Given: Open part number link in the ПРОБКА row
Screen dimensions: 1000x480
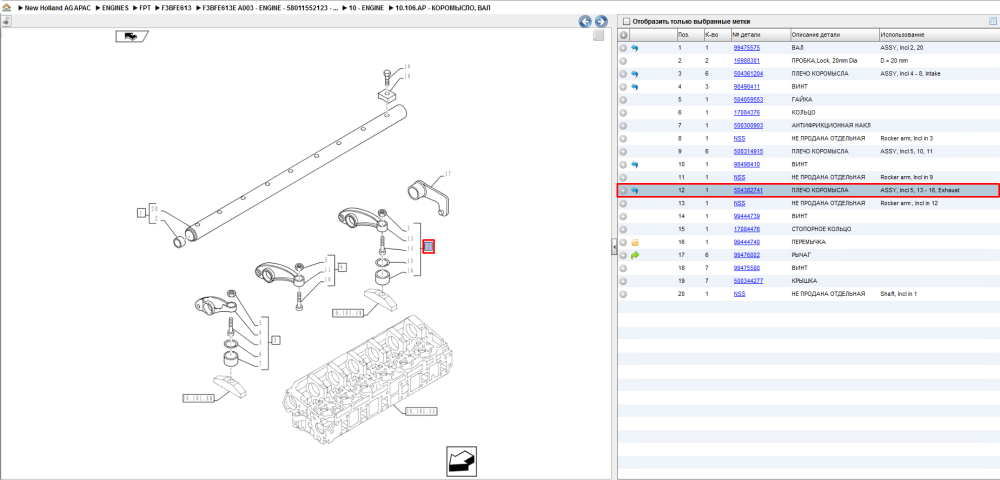Looking at the screenshot, I should [747, 61].
